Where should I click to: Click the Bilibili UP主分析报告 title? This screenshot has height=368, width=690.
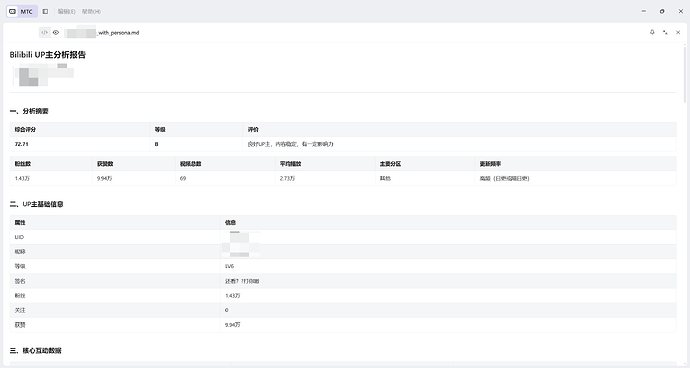[48, 55]
